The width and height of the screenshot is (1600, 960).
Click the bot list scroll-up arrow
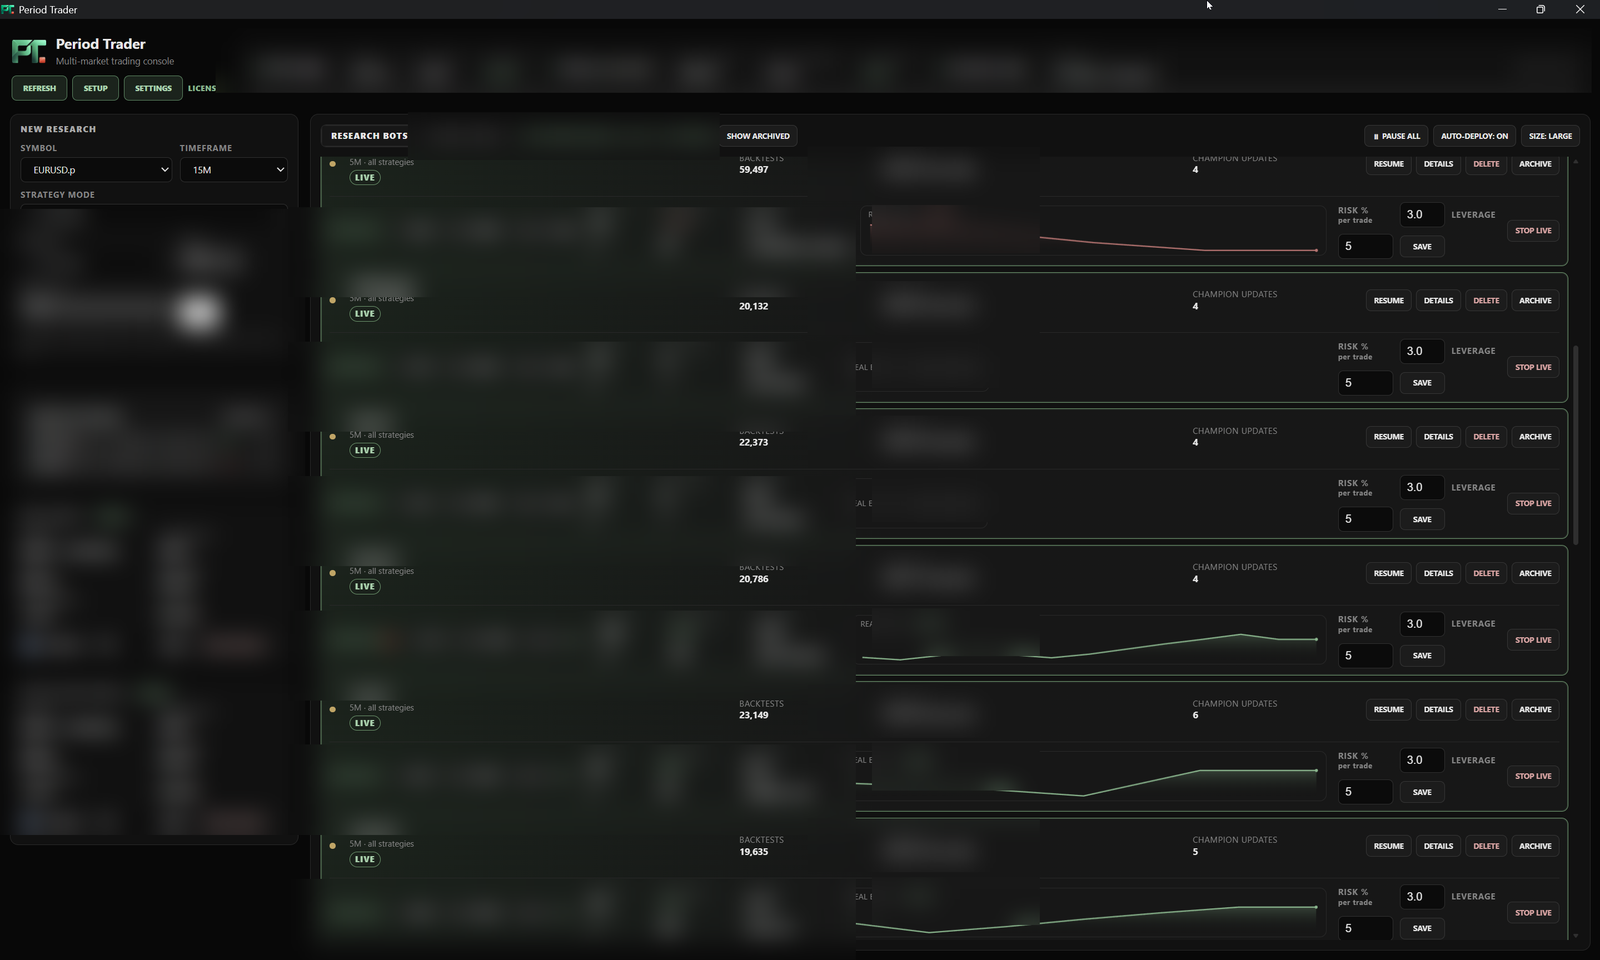click(1576, 161)
